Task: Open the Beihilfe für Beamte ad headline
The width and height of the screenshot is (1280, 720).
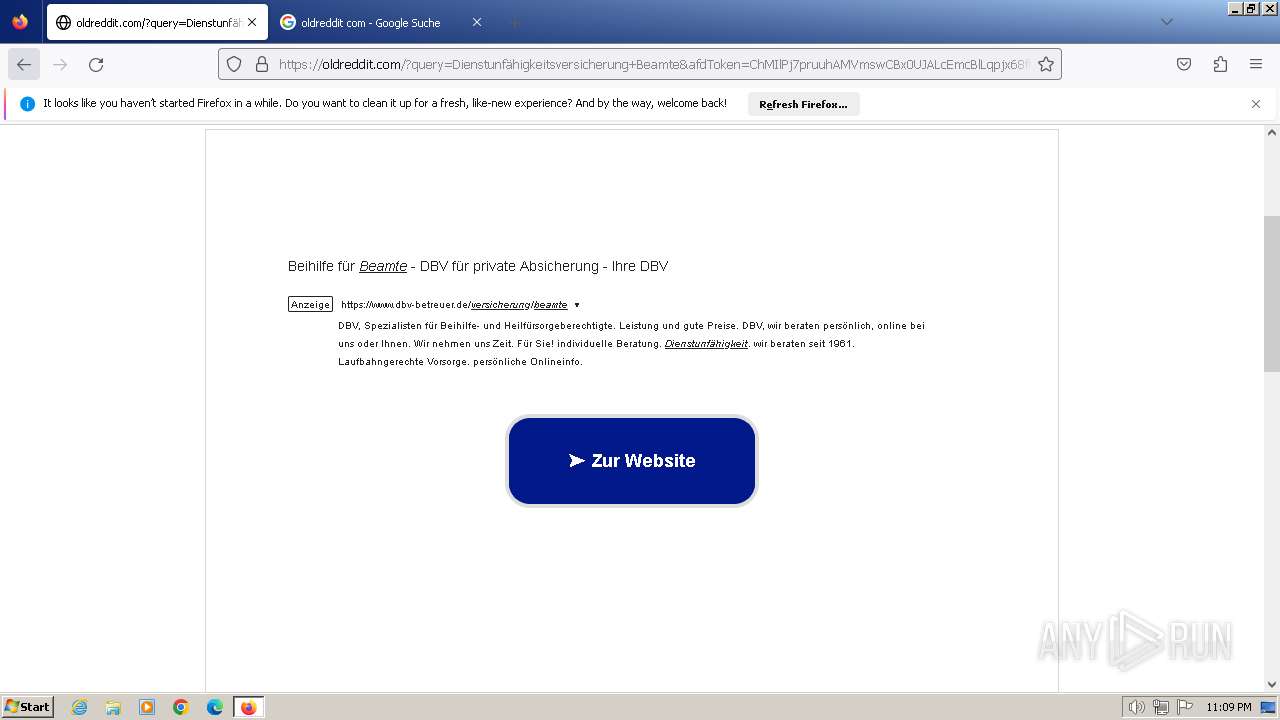Action: coord(478,266)
